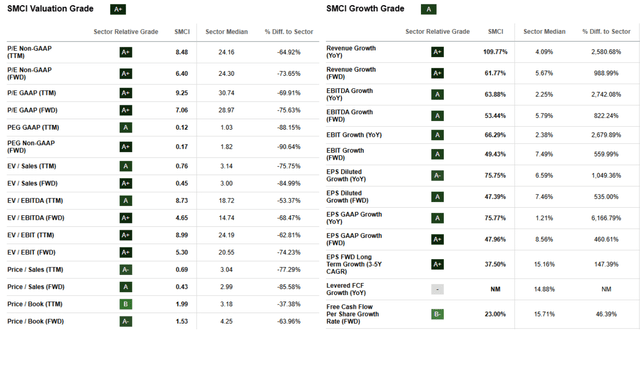Open the Revenue Growth (YoY) metric label
Screen dimensions: 640x366
pyautogui.click(x=351, y=52)
